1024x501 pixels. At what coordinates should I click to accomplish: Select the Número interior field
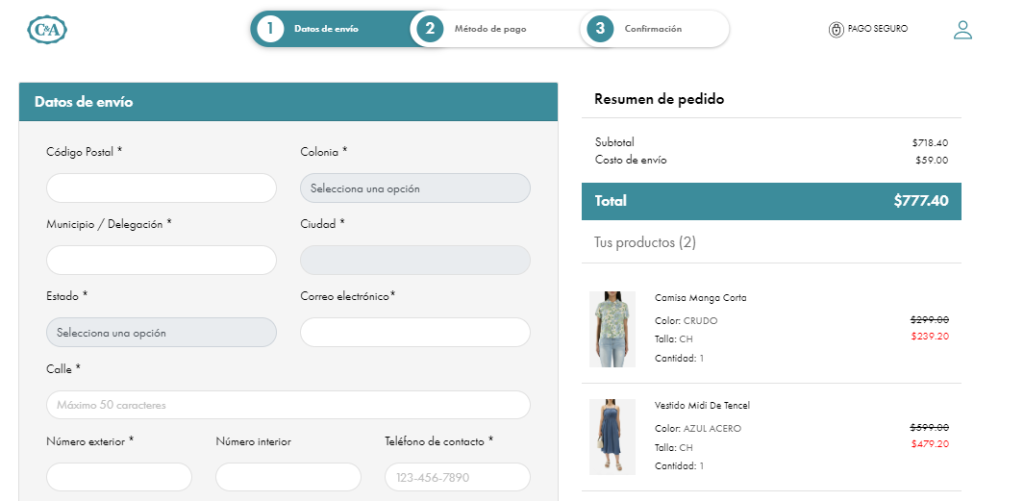coord(288,477)
